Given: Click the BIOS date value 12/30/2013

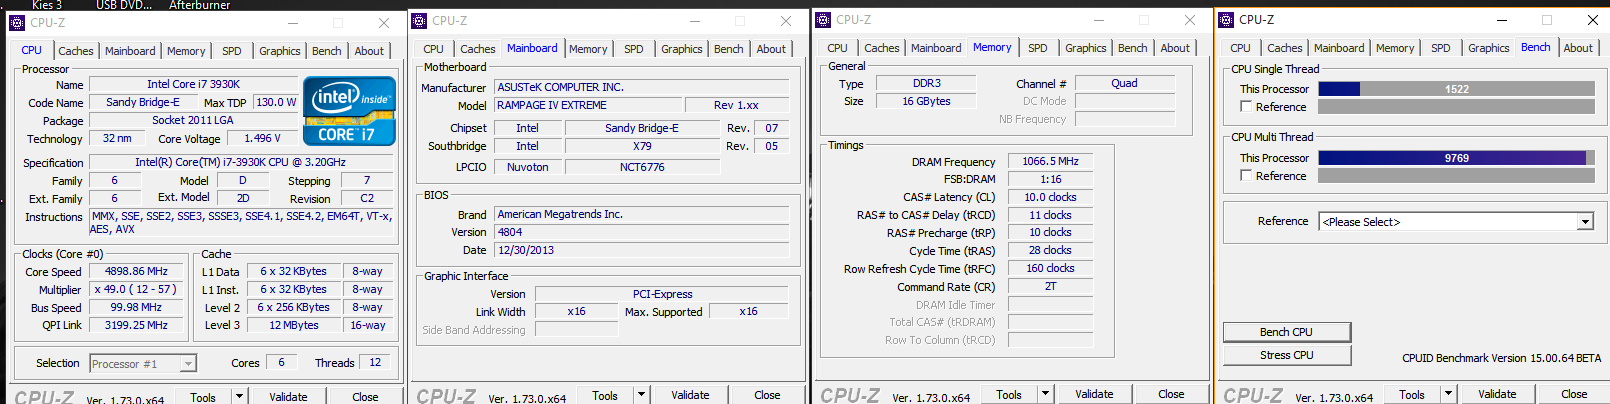Looking at the screenshot, I should point(641,250).
